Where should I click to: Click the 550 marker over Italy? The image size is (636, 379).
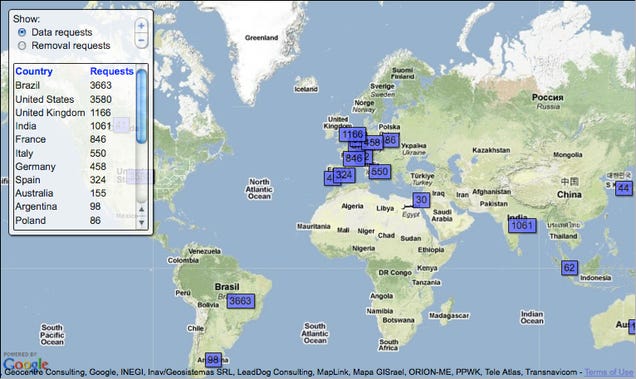[x=380, y=172]
